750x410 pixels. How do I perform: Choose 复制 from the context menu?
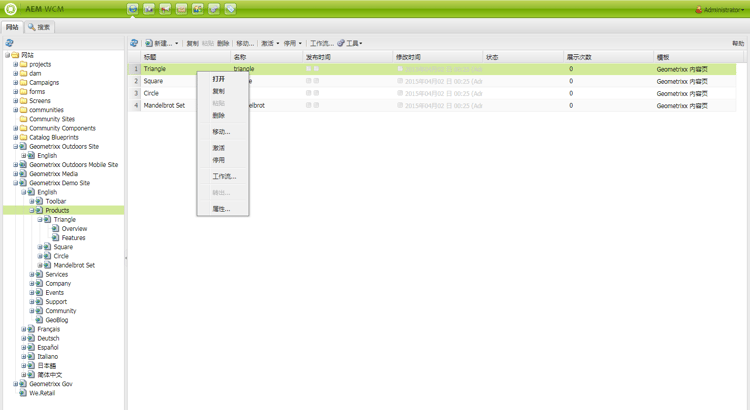[x=222, y=91]
